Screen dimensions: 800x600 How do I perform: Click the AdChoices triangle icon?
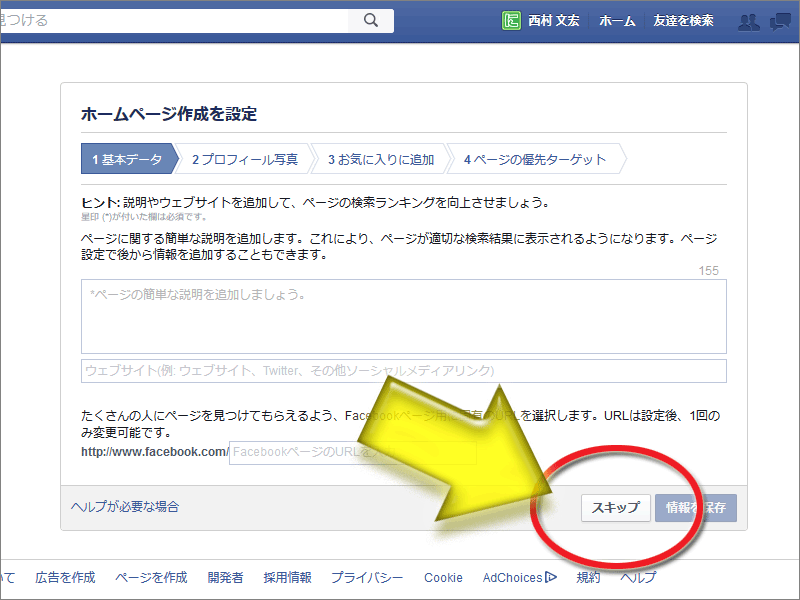click(x=551, y=577)
